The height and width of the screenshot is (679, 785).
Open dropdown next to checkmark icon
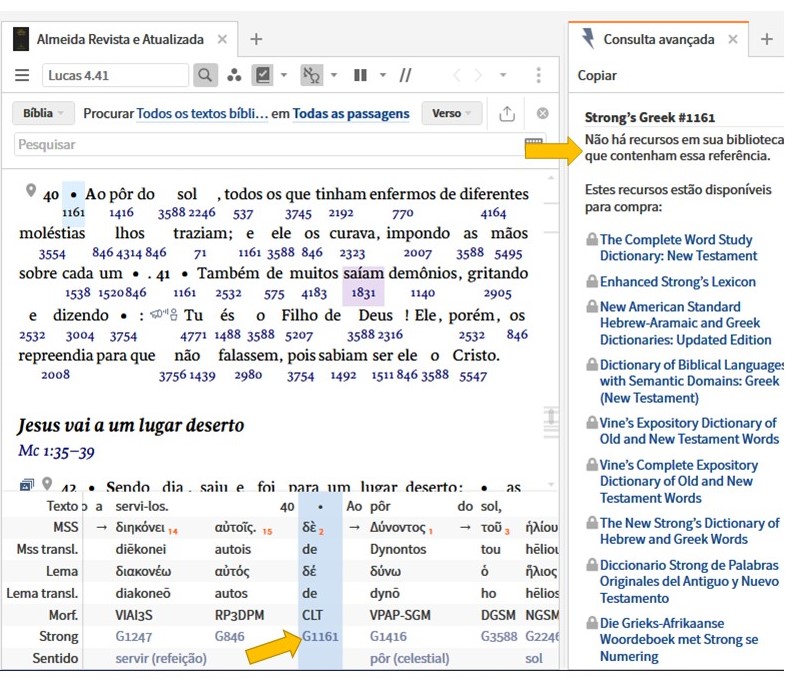(x=284, y=75)
